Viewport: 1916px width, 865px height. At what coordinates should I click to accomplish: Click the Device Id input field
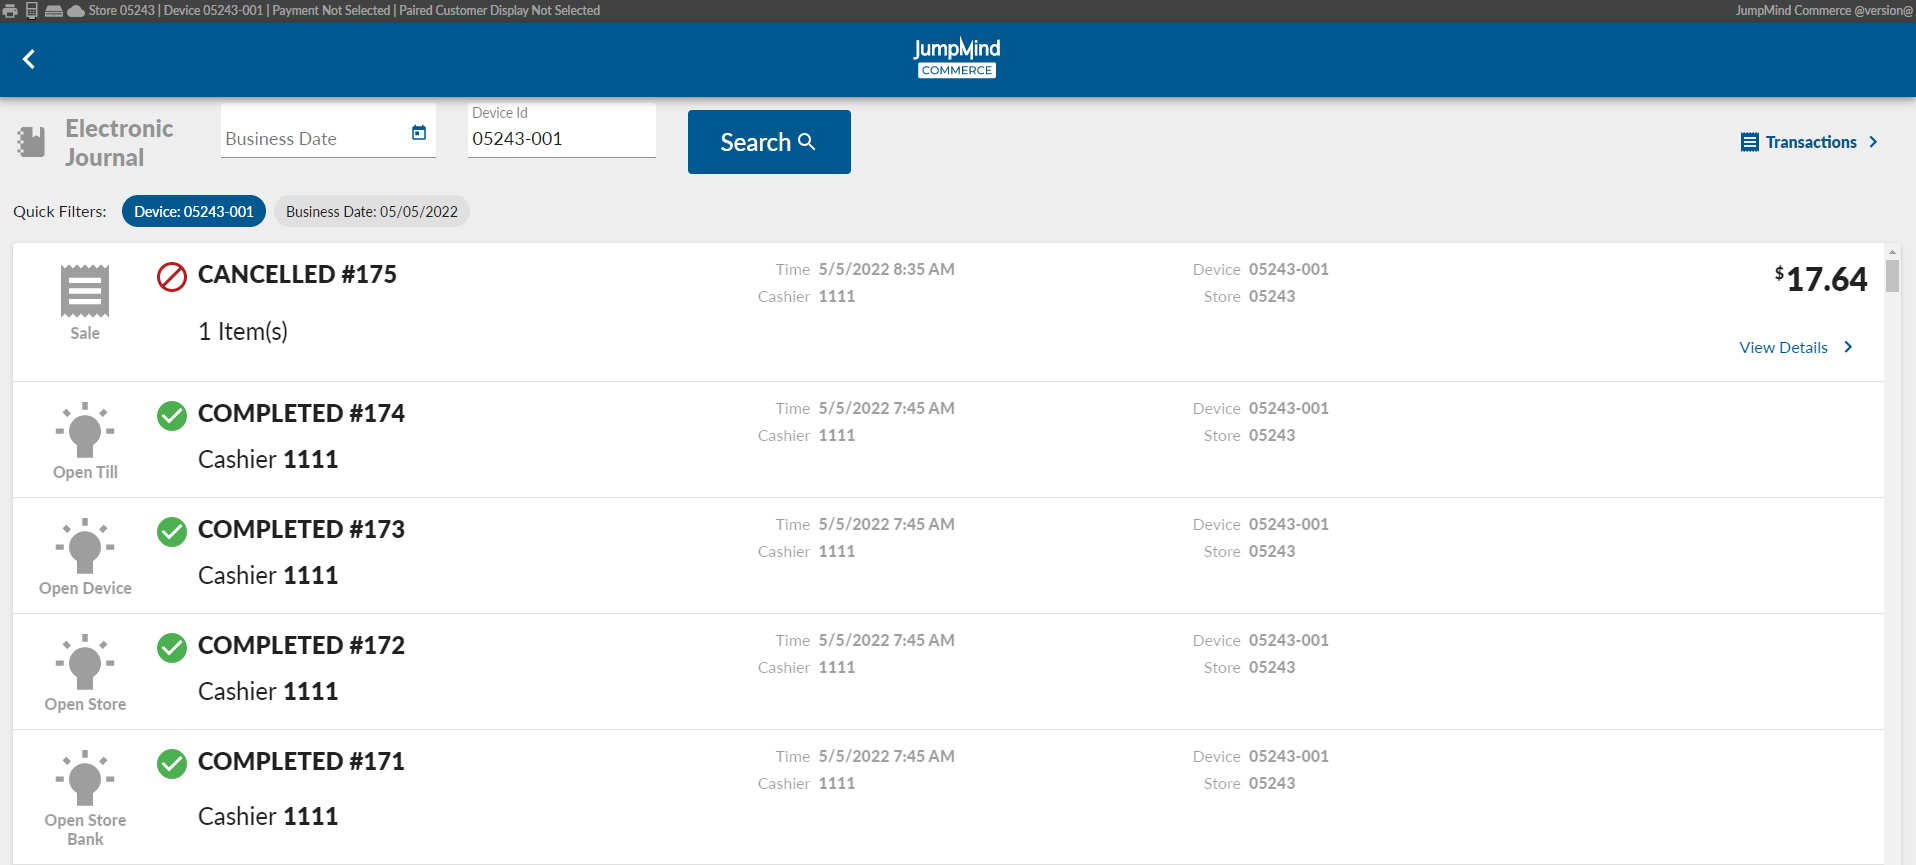click(x=560, y=139)
